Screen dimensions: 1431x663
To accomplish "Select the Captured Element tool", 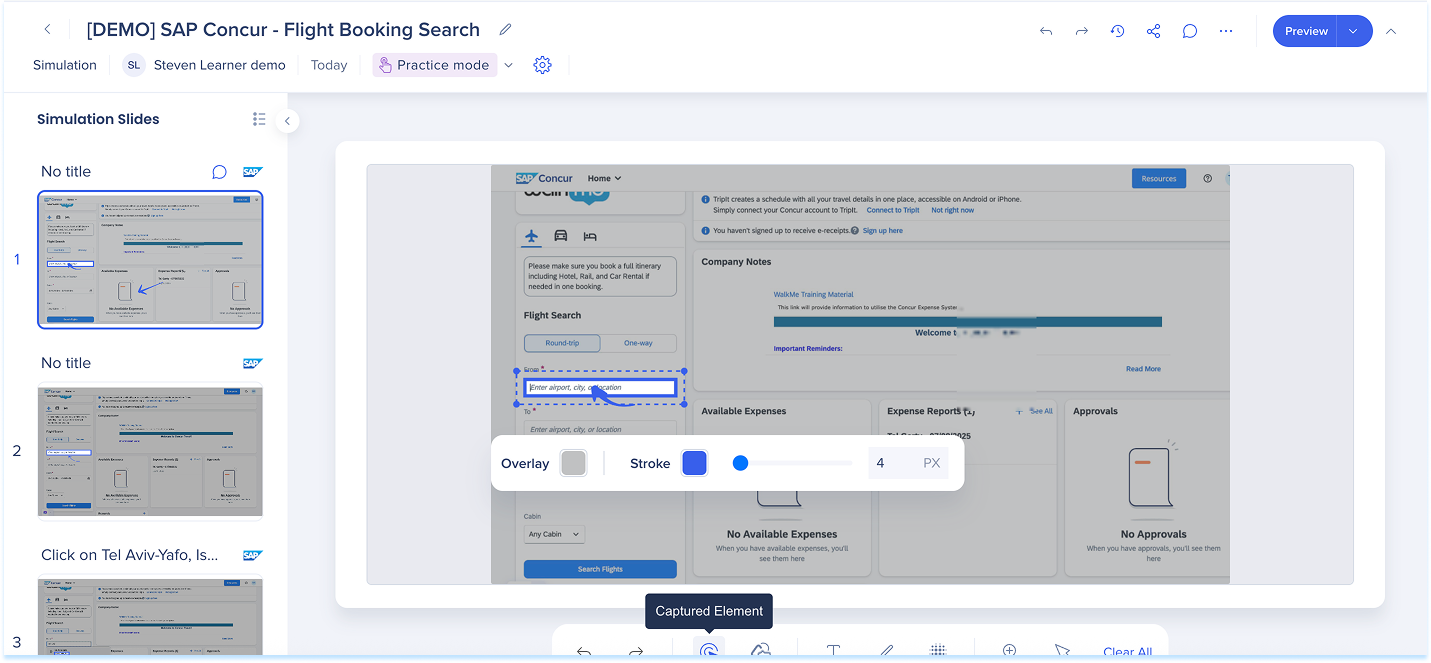I will [709, 649].
